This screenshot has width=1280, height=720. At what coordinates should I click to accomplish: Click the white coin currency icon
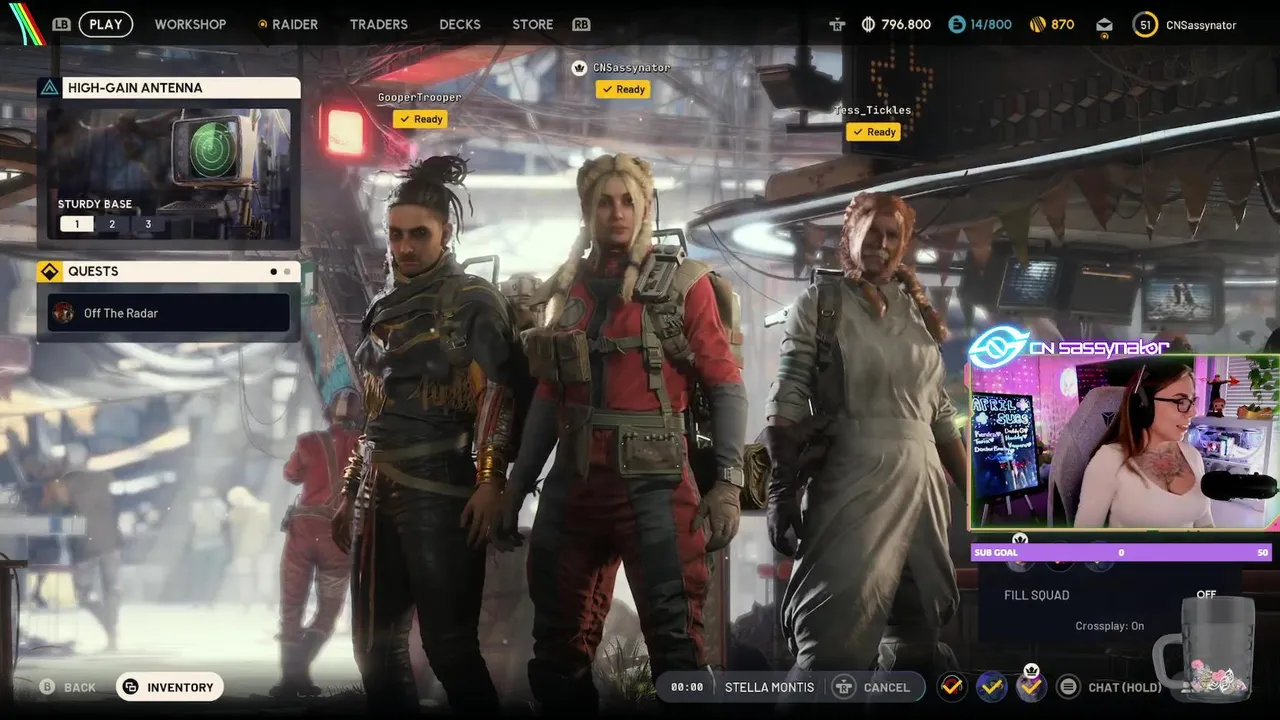click(x=867, y=24)
